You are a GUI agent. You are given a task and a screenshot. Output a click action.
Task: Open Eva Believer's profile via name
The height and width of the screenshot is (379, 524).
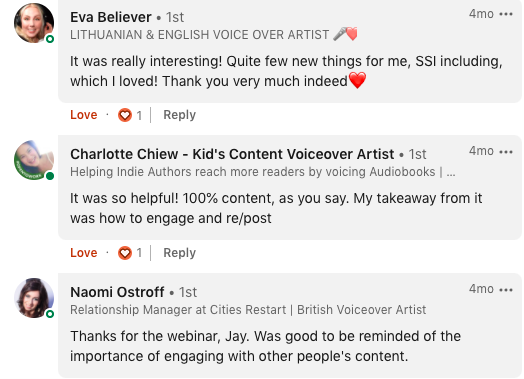111,17
